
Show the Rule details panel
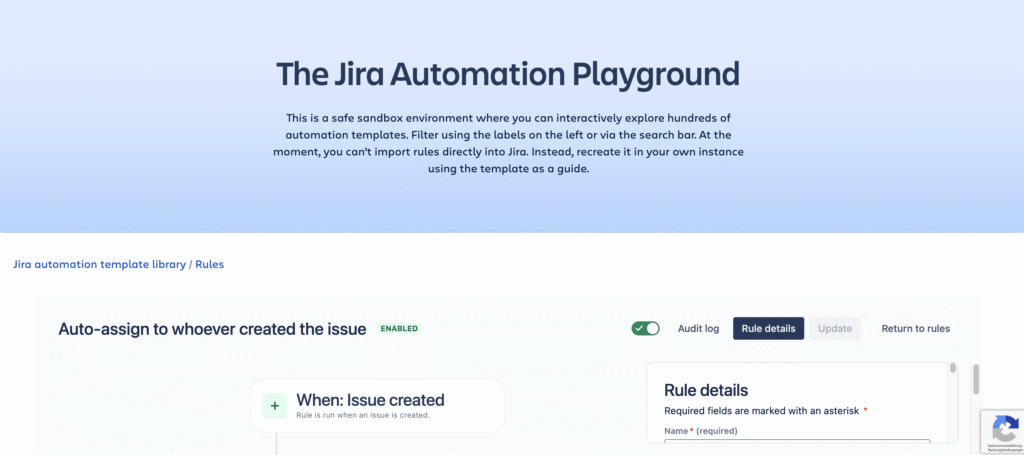pyautogui.click(x=768, y=328)
